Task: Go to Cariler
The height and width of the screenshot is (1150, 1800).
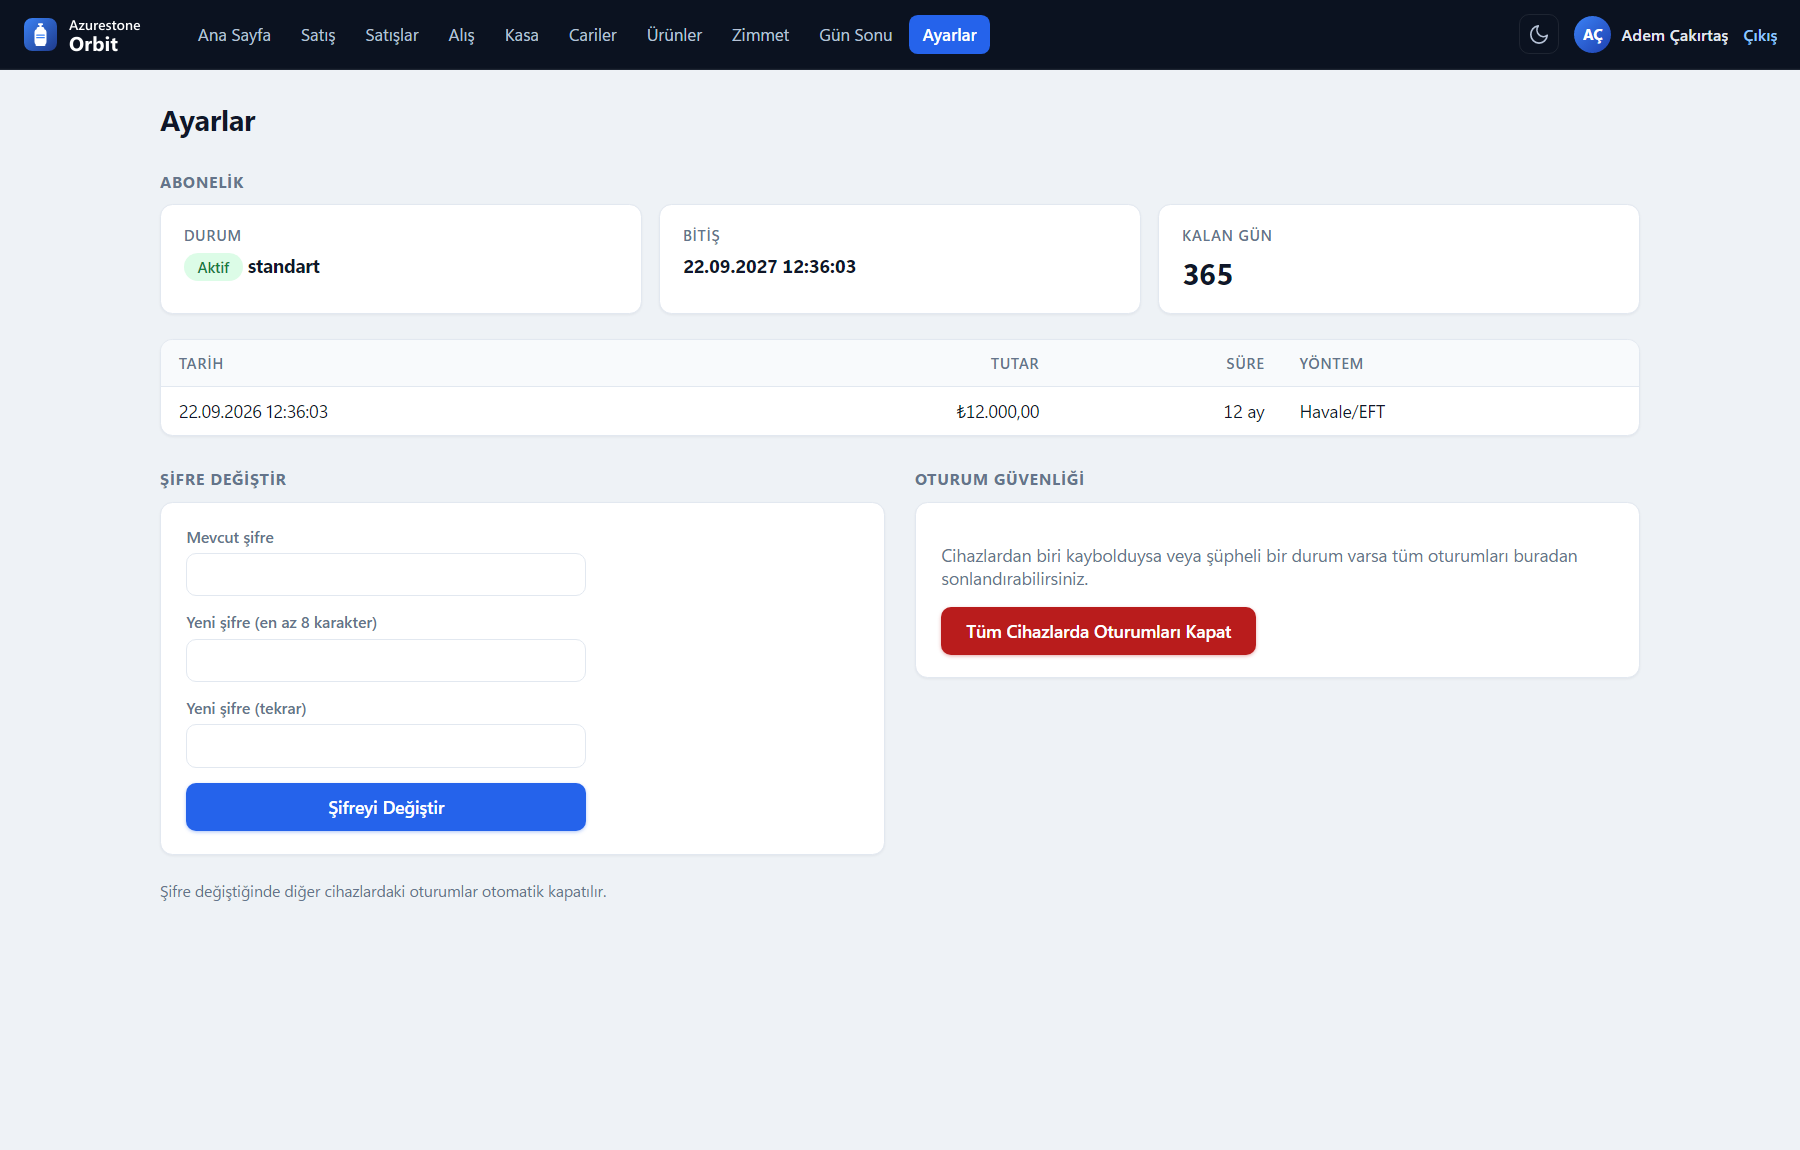Action: (593, 35)
